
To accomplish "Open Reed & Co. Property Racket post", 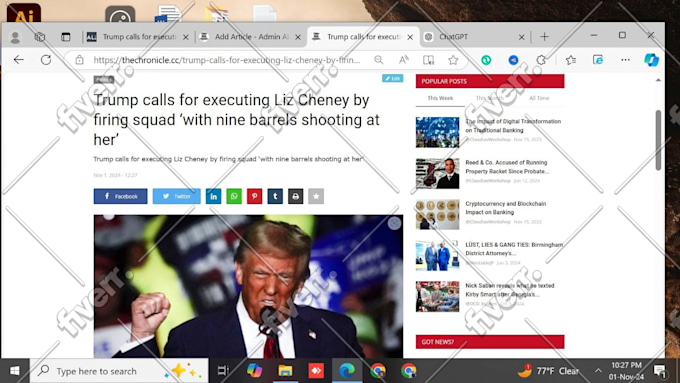I will click(x=507, y=167).
